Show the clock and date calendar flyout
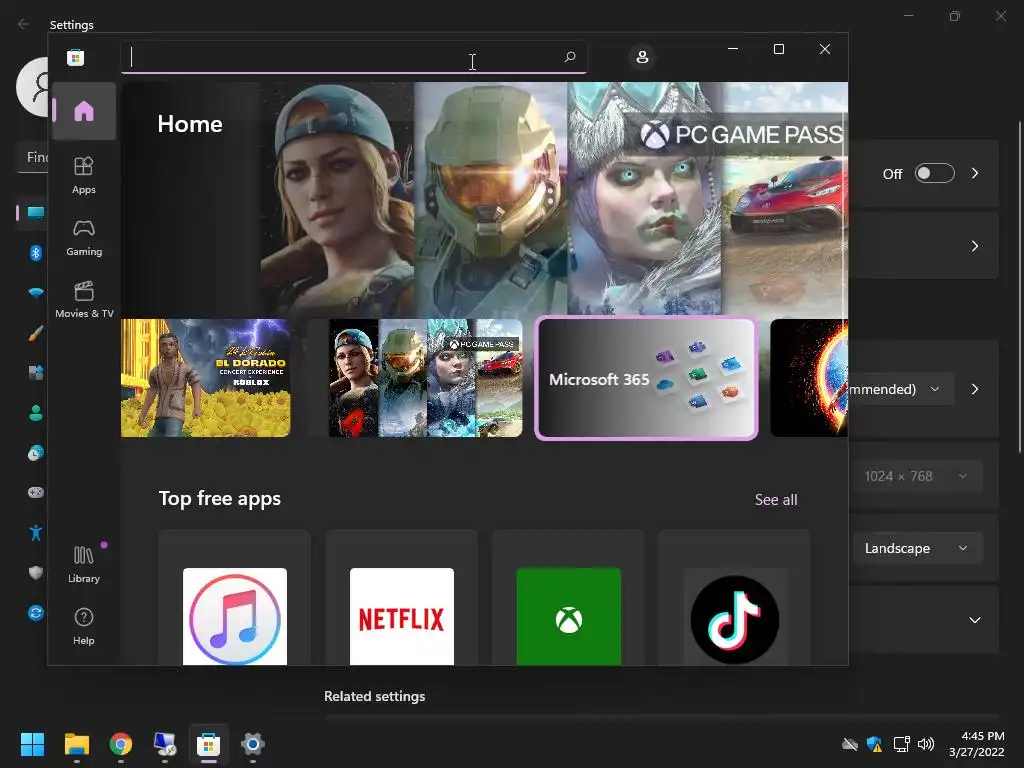This screenshot has width=1024, height=768. 976,744
